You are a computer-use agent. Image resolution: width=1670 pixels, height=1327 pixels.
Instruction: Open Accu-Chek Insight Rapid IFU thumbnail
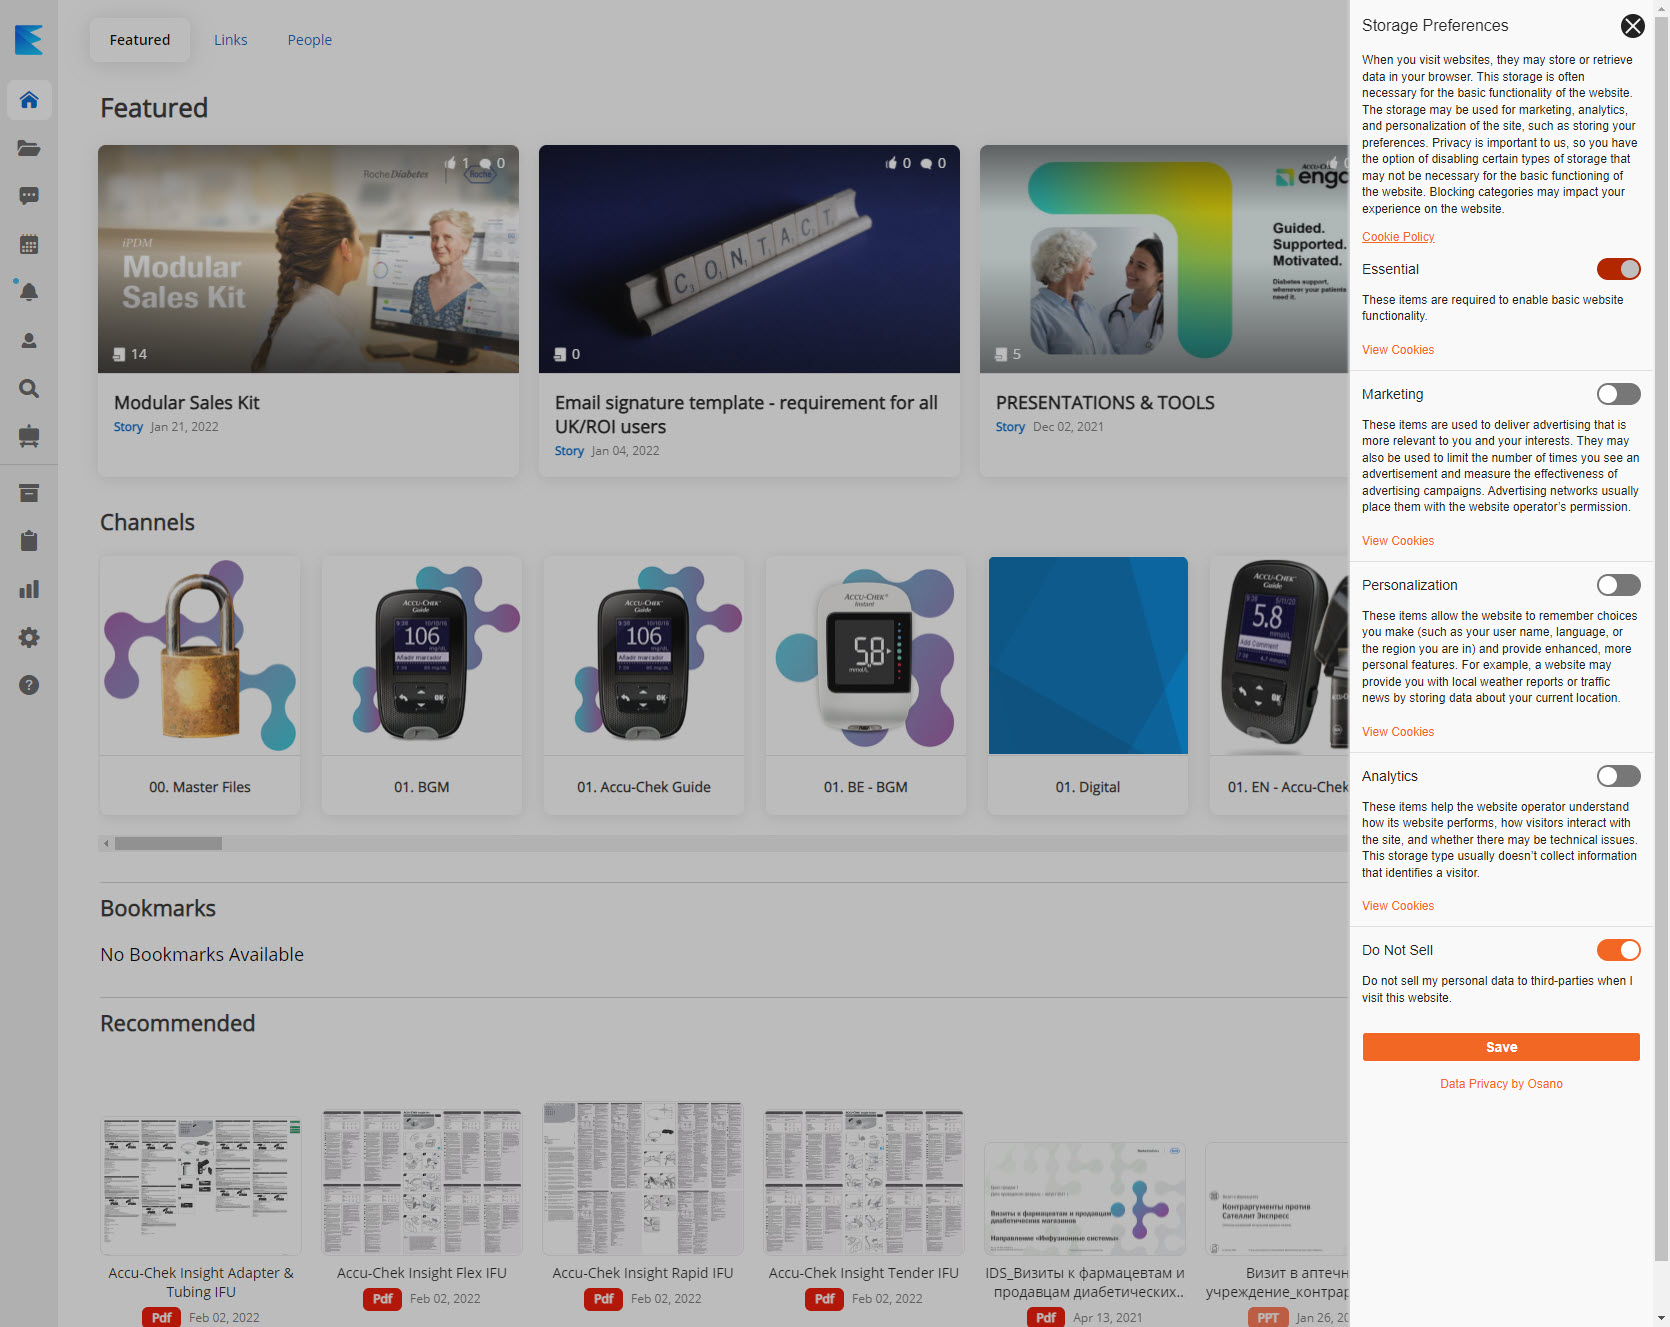[643, 1178]
